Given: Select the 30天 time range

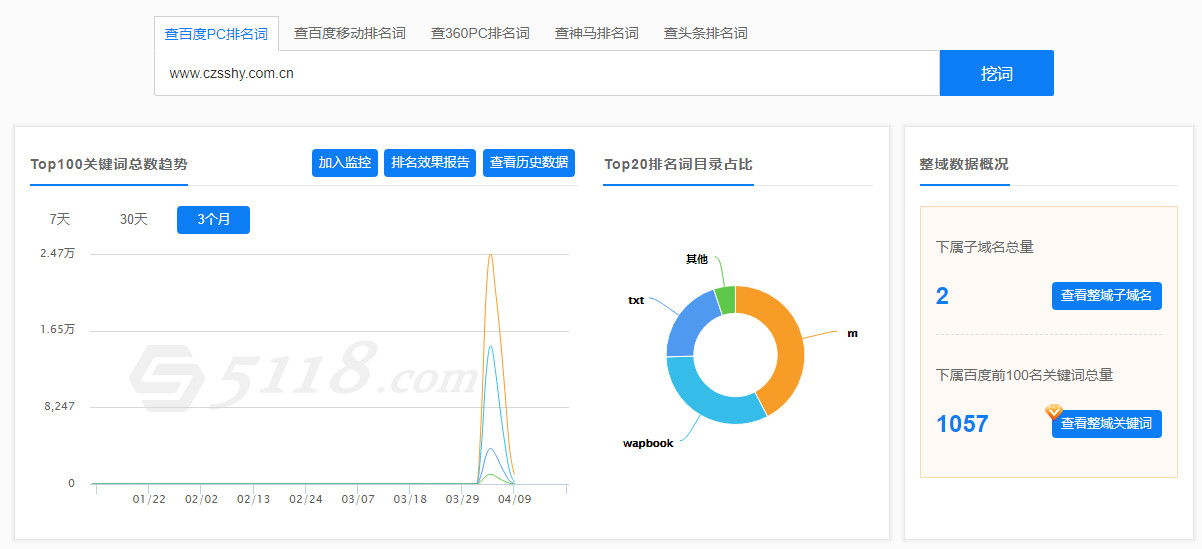Looking at the screenshot, I should [x=134, y=220].
